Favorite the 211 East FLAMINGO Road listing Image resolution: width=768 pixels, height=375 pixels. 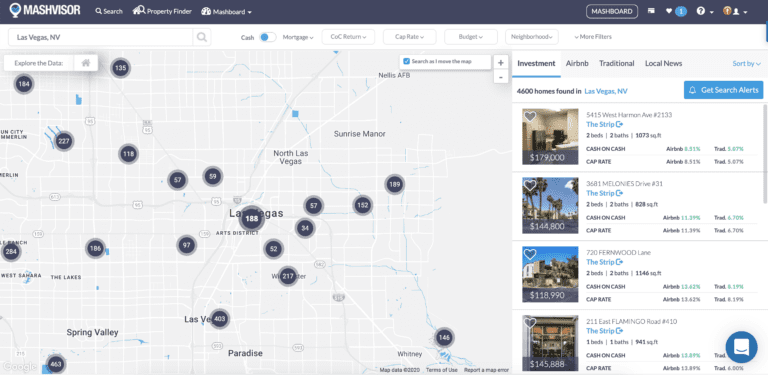pyautogui.click(x=530, y=323)
